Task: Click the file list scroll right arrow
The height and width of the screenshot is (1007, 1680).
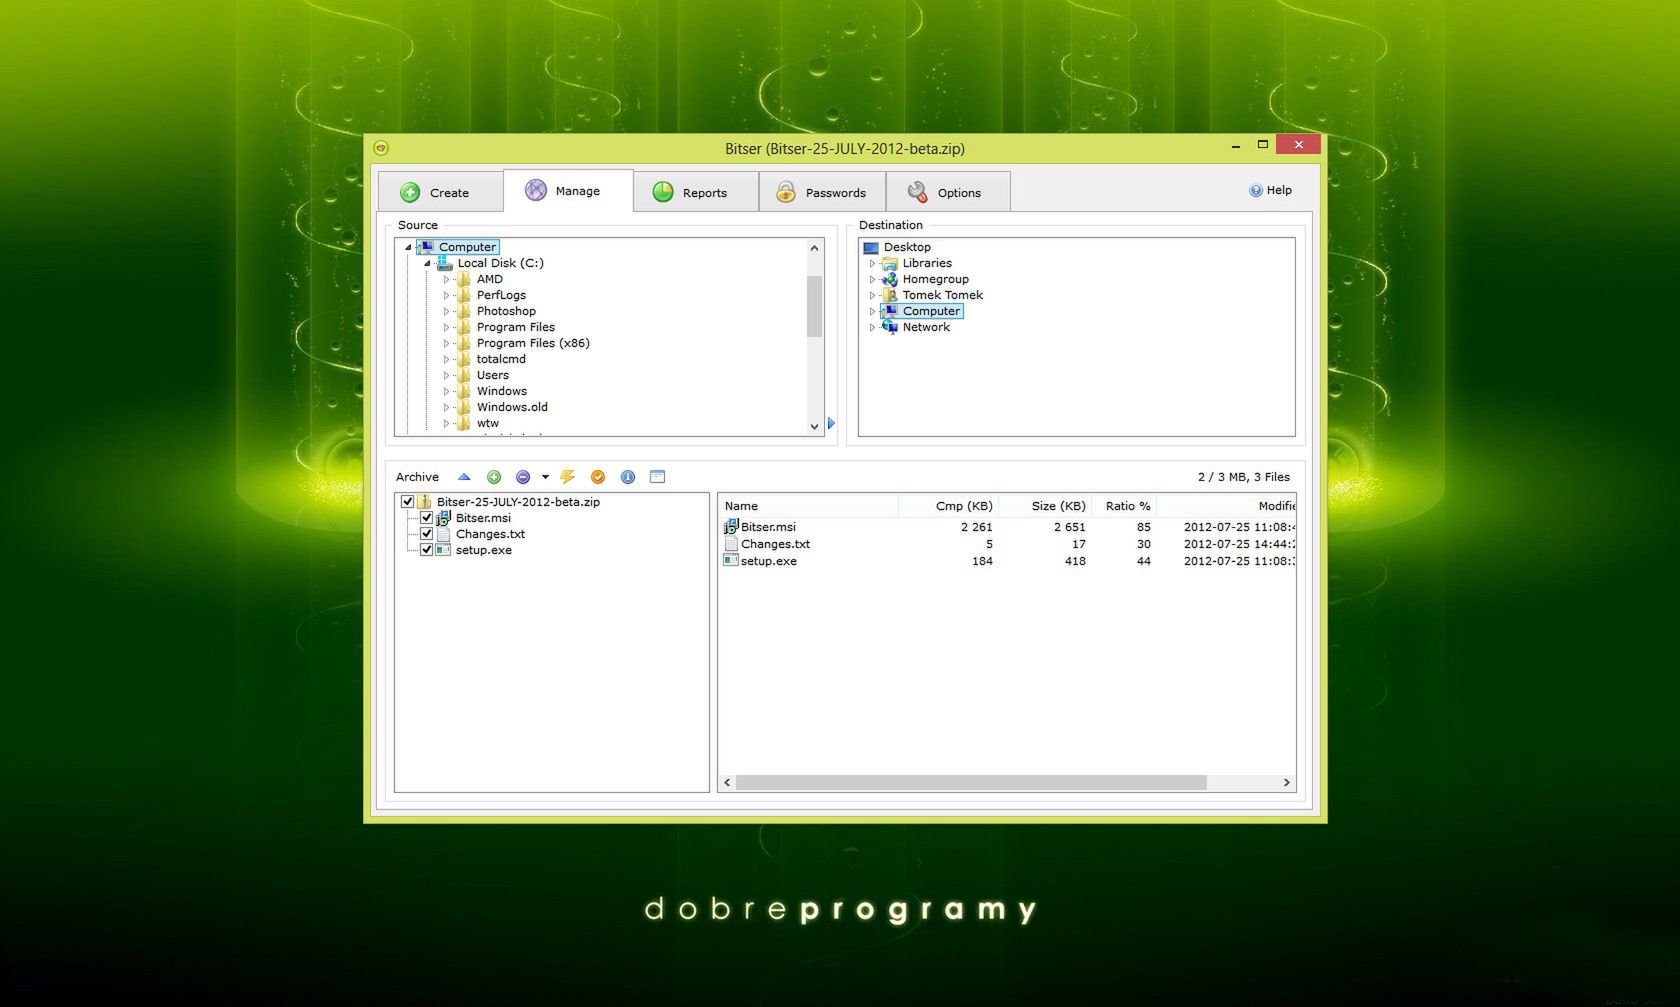Action: (x=1287, y=782)
